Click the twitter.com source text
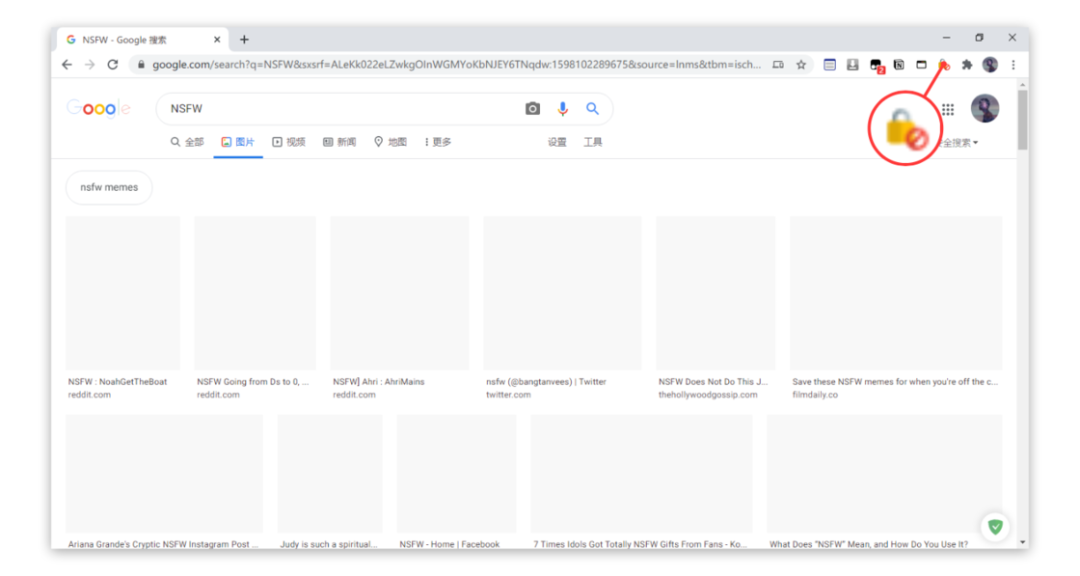The width and height of the screenshot is (1080, 576). click(x=508, y=395)
